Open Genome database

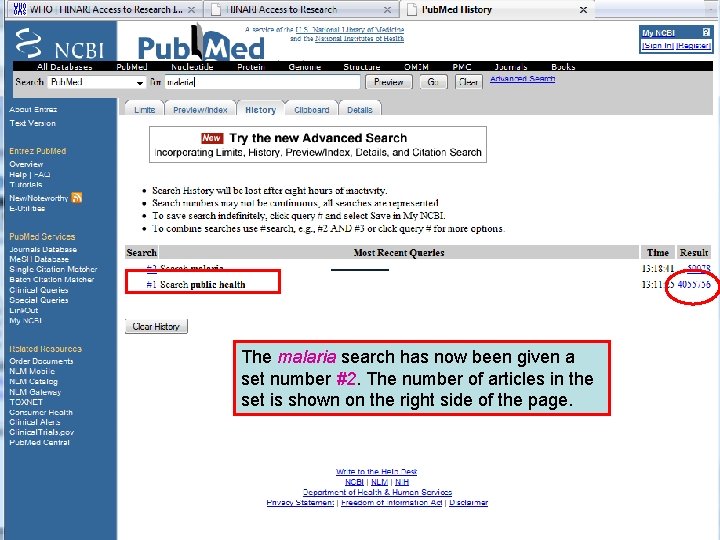coord(304,67)
